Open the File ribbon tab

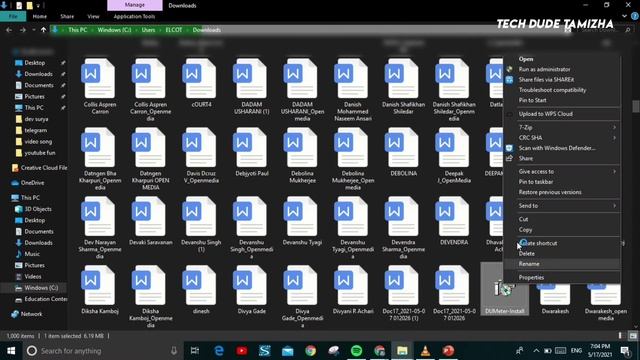tap(13, 16)
